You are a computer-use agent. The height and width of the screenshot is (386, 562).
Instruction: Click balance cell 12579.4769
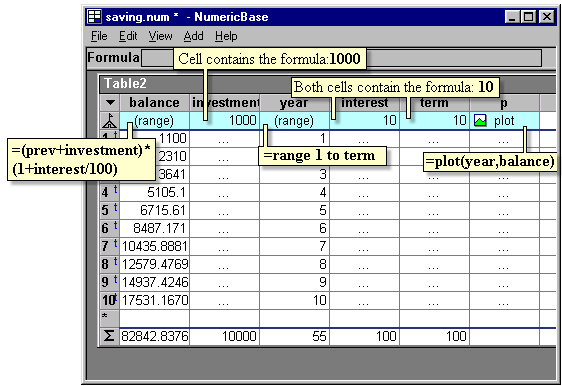coord(154,264)
